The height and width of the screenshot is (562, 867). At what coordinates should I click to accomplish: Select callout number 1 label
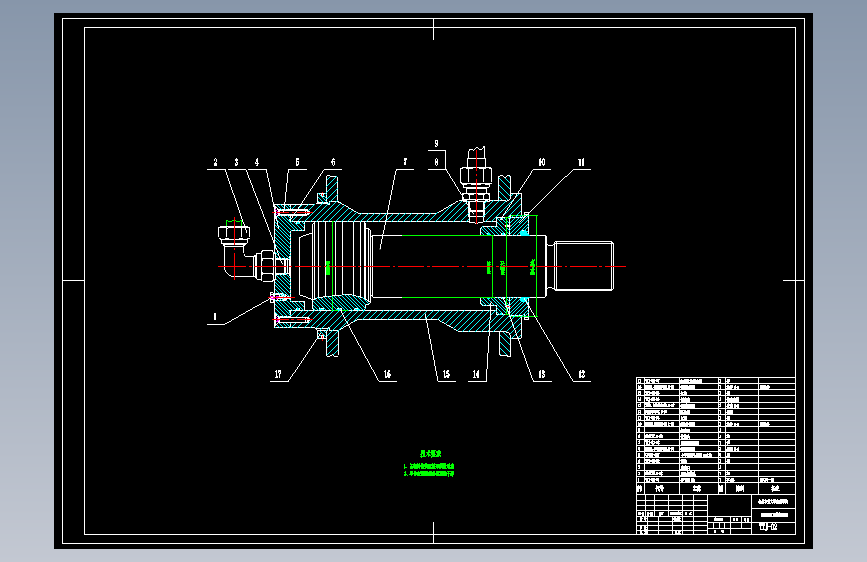(x=215, y=318)
